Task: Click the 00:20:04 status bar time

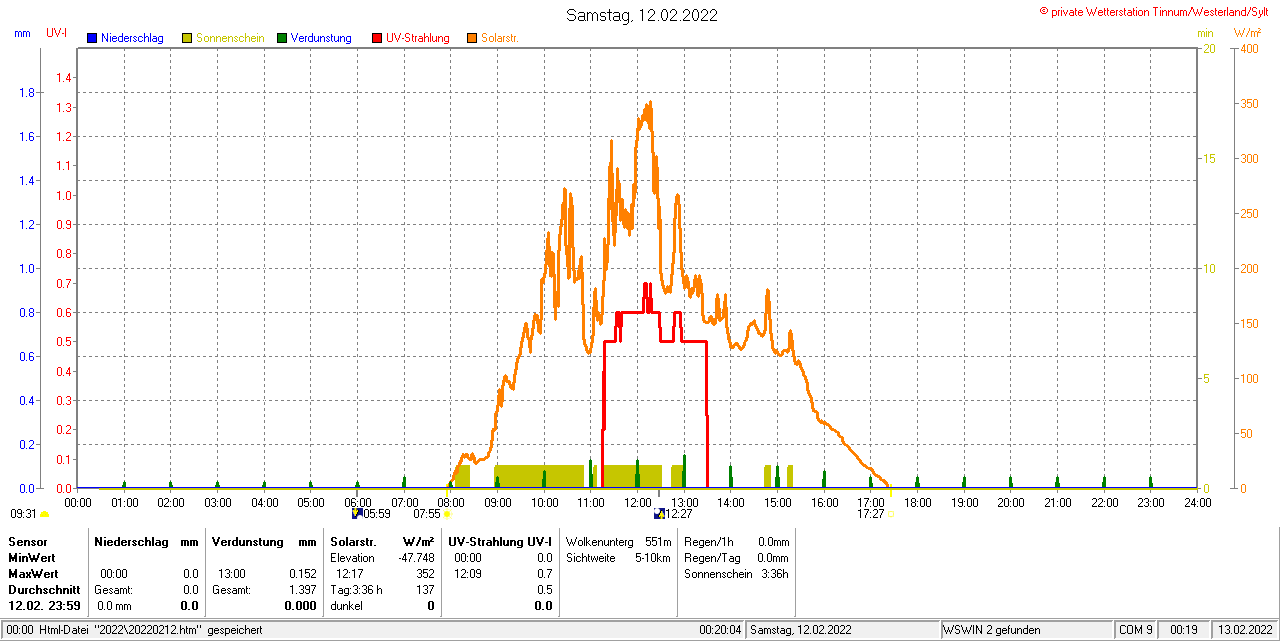Action: pos(720,630)
